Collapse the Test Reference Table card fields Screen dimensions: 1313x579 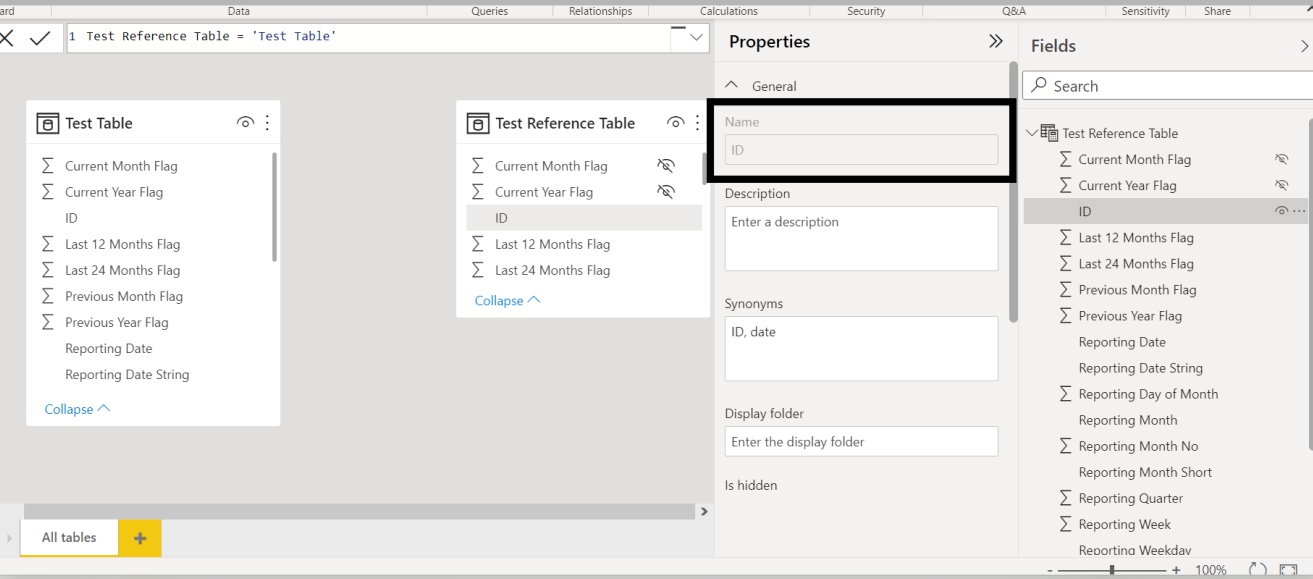pyautogui.click(x=507, y=300)
